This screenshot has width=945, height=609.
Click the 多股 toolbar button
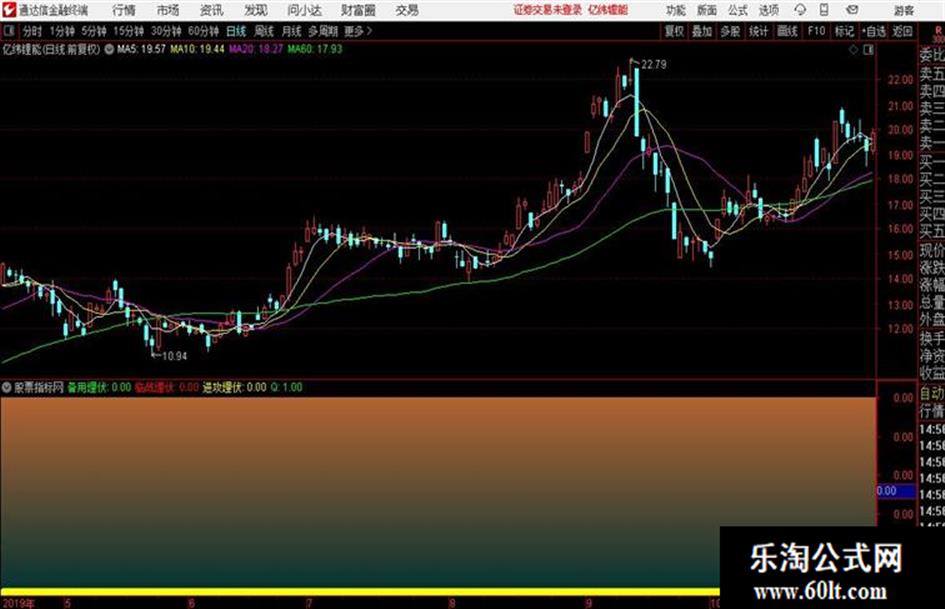tap(730, 31)
